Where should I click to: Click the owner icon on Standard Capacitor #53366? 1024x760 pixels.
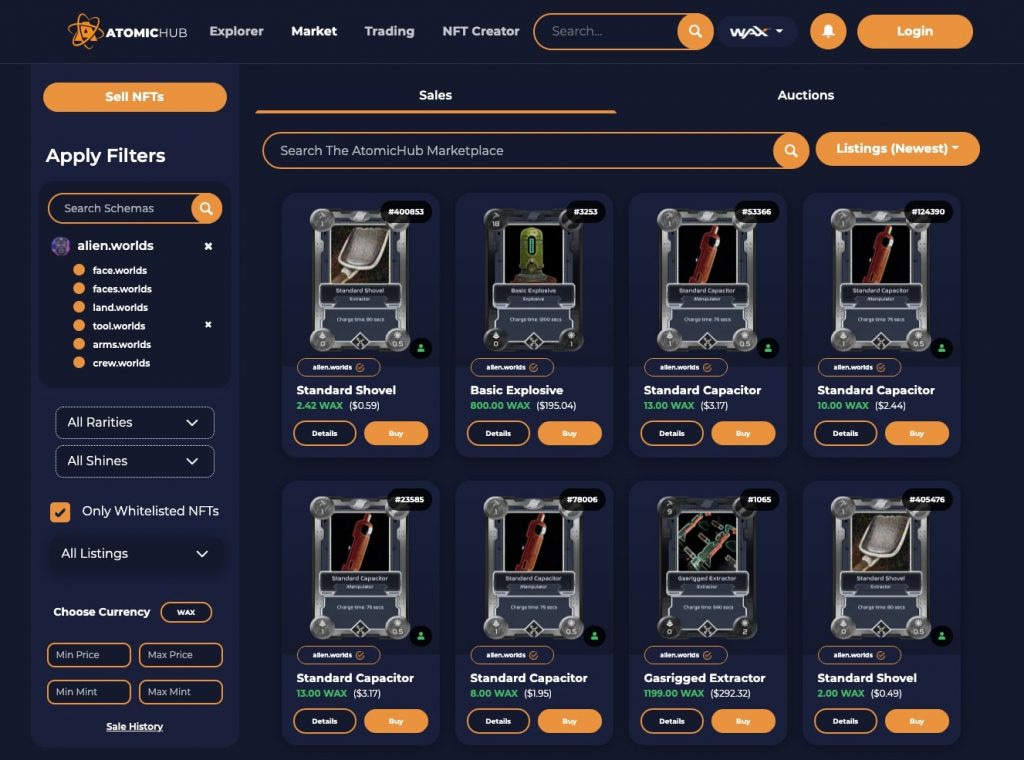(768, 348)
